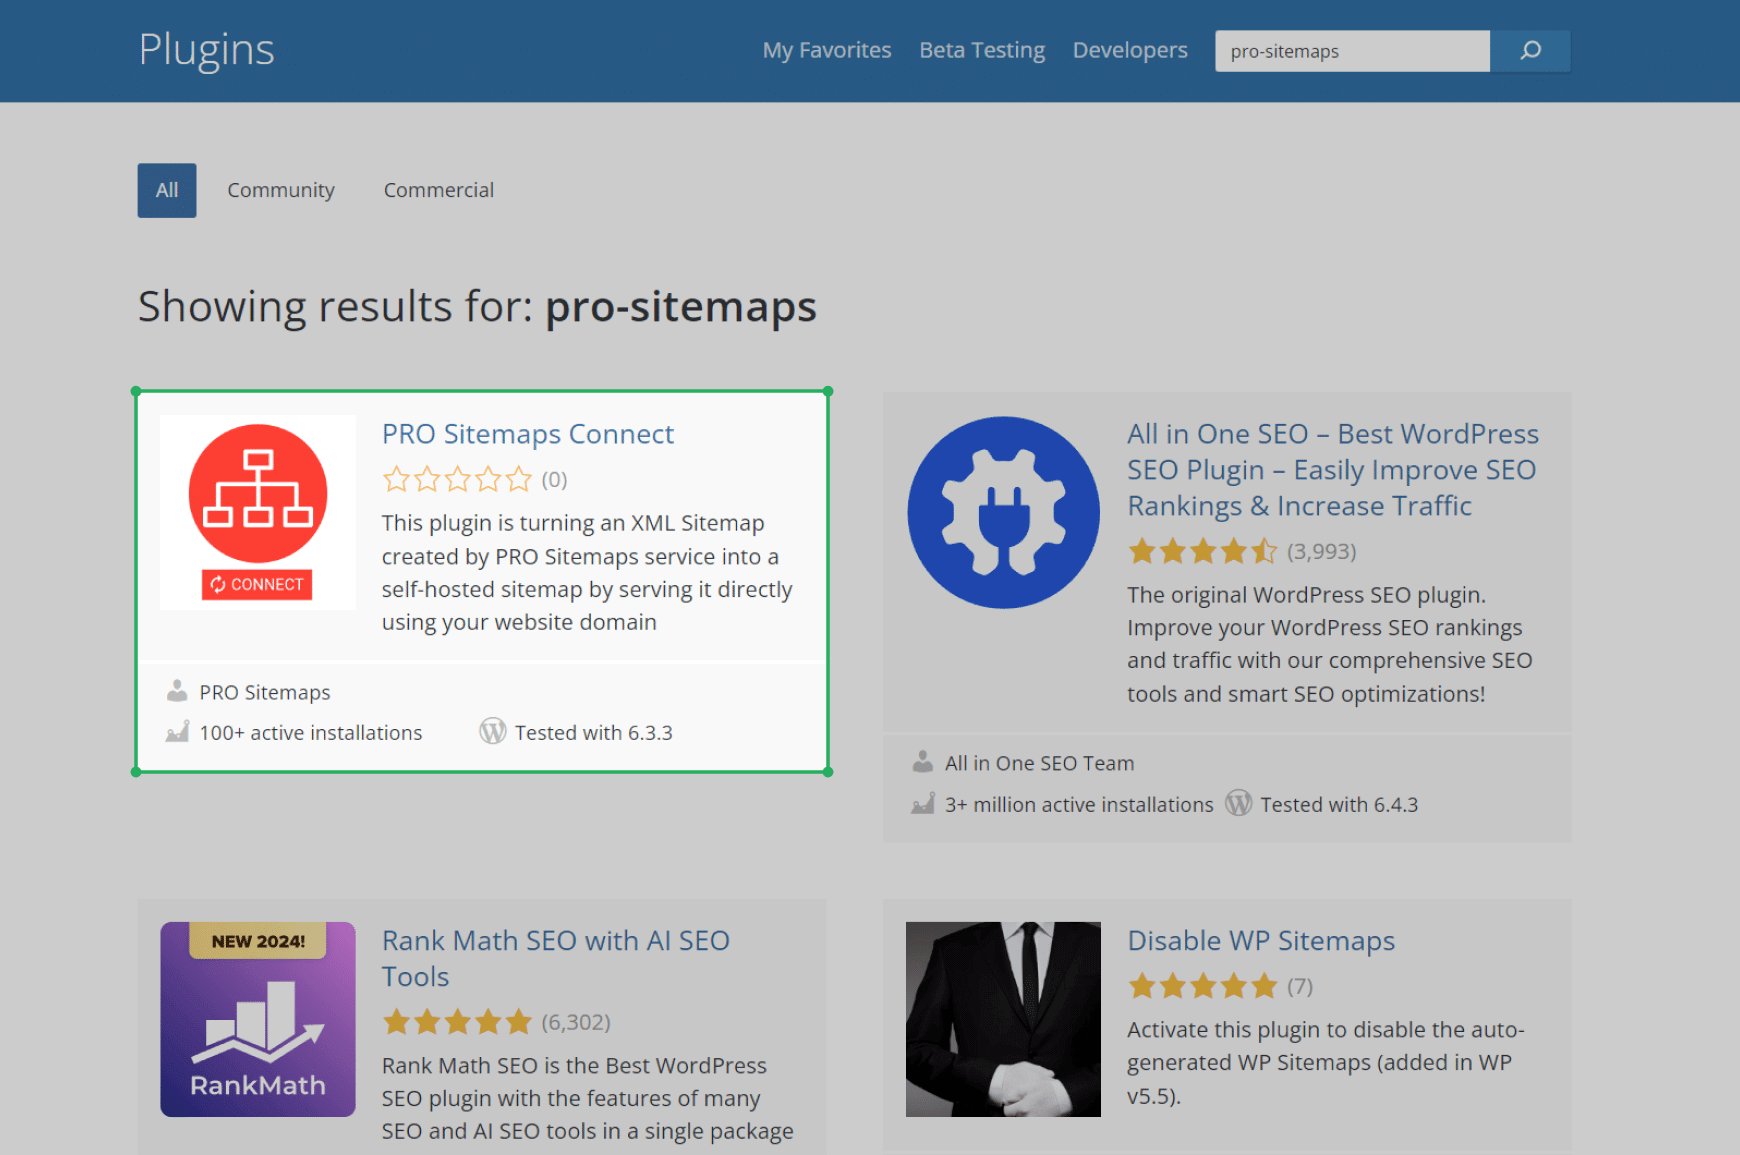1740x1155 pixels.
Task: Click the All in One SEO star rating
Action: click(x=1203, y=551)
